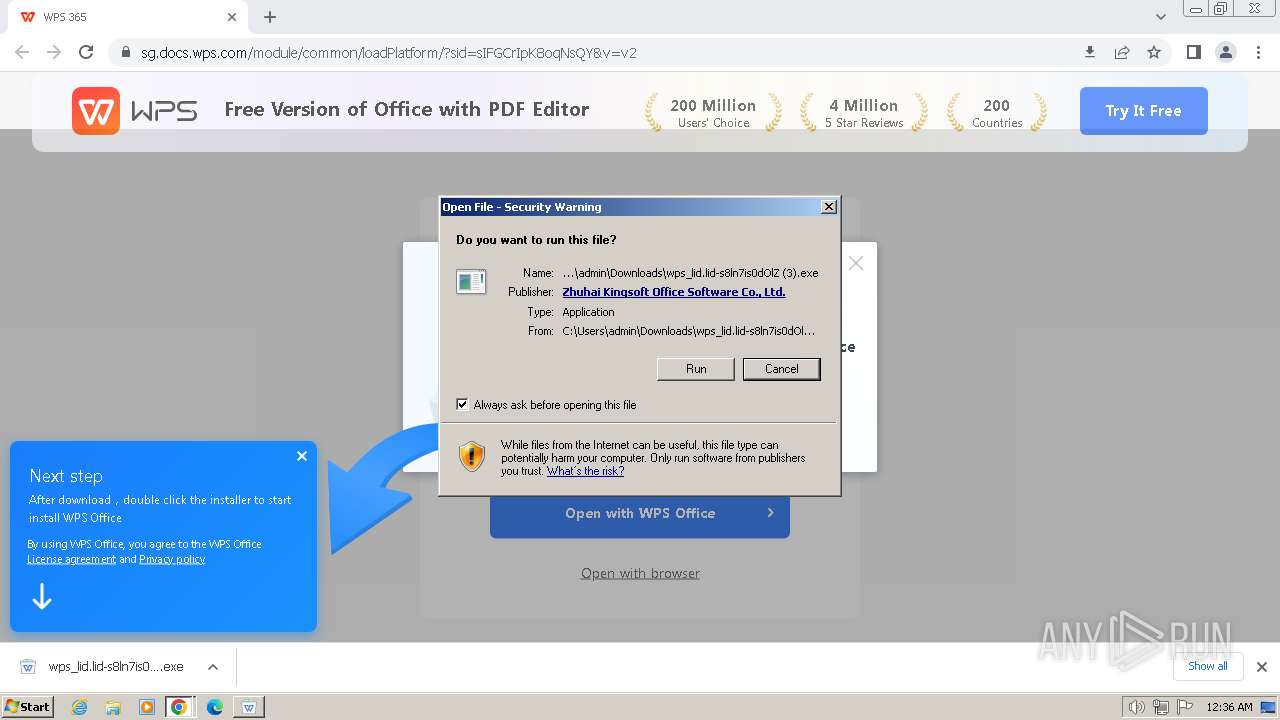
Task: Close the Chrome downloads bar
Action: (x=1261, y=667)
